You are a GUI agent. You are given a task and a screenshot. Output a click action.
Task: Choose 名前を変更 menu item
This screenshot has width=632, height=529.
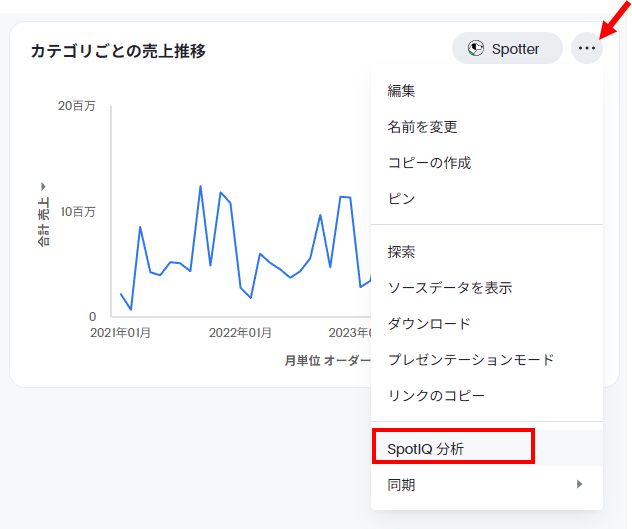pyautogui.click(x=422, y=127)
